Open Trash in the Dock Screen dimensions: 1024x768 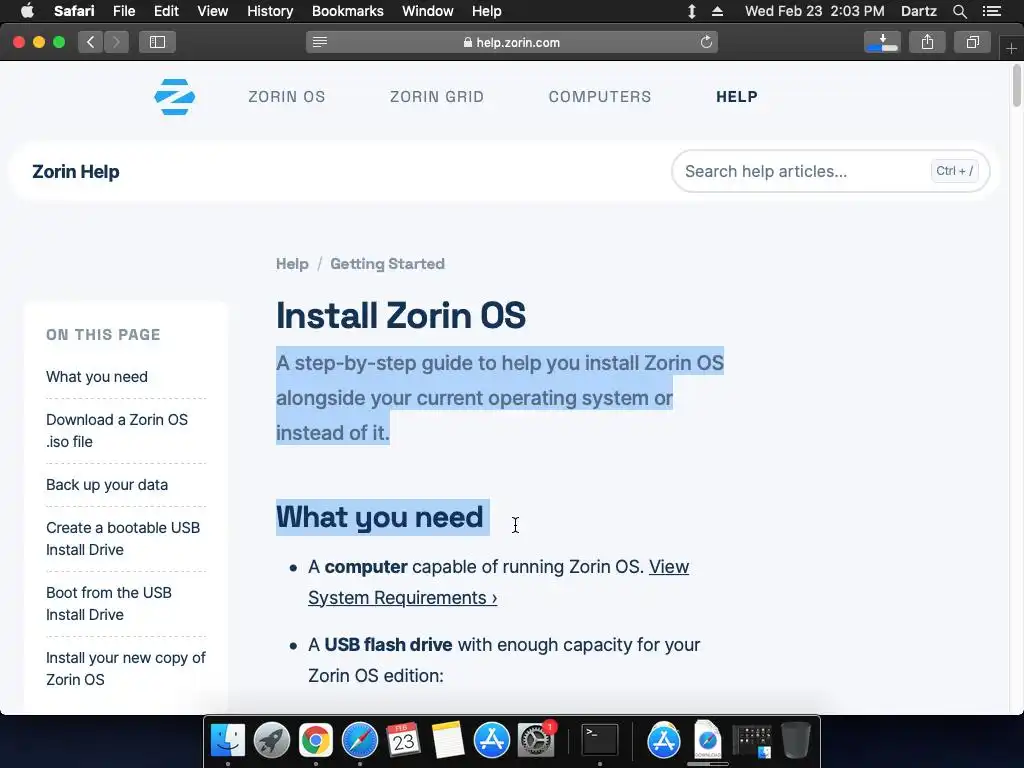point(795,740)
